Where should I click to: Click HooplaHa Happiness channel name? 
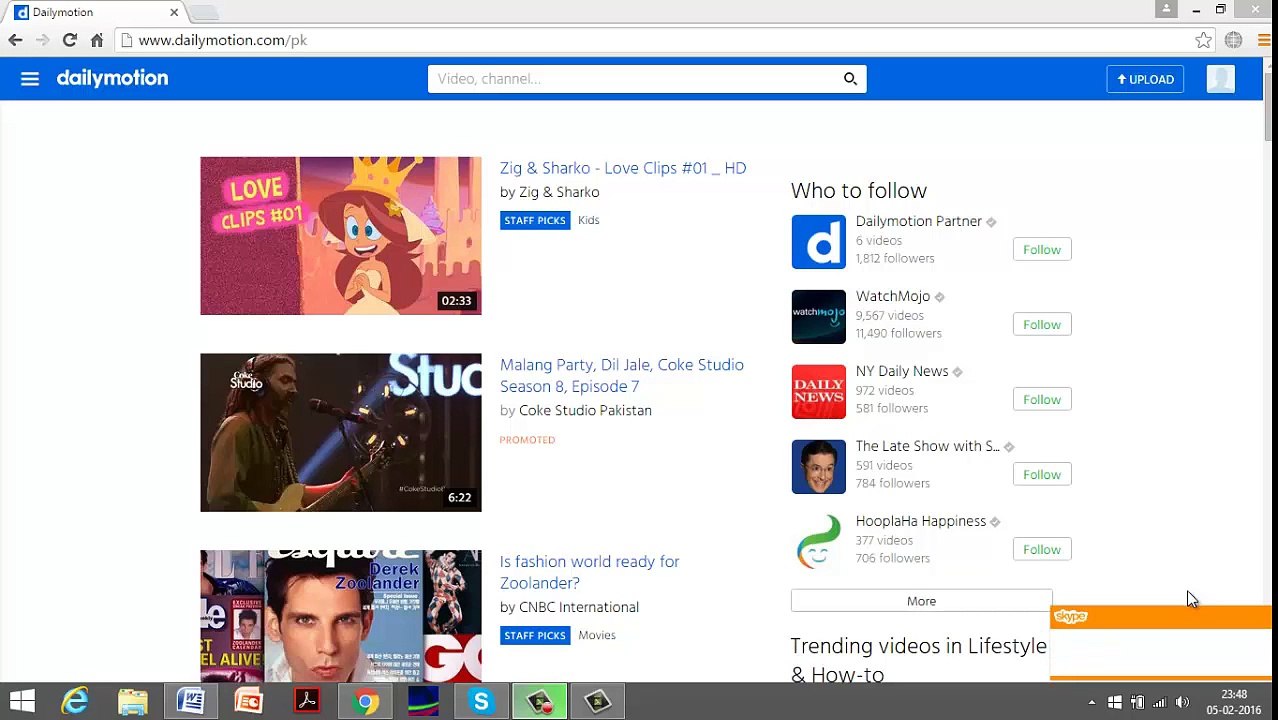click(920, 521)
